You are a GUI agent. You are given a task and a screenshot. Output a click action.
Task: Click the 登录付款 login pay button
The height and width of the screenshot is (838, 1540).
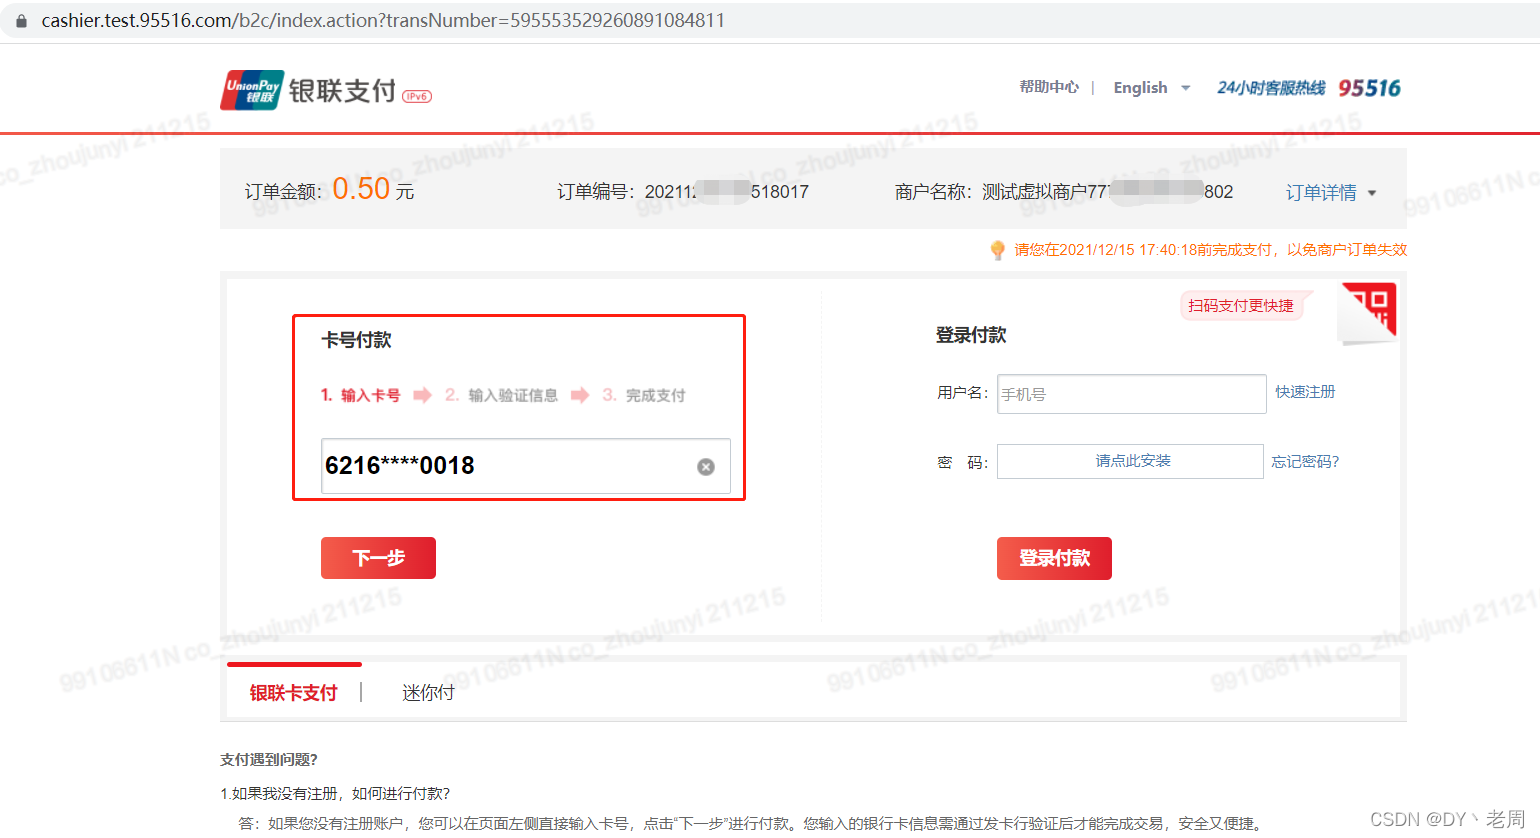pyautogui.click(x=1054, y=558)
